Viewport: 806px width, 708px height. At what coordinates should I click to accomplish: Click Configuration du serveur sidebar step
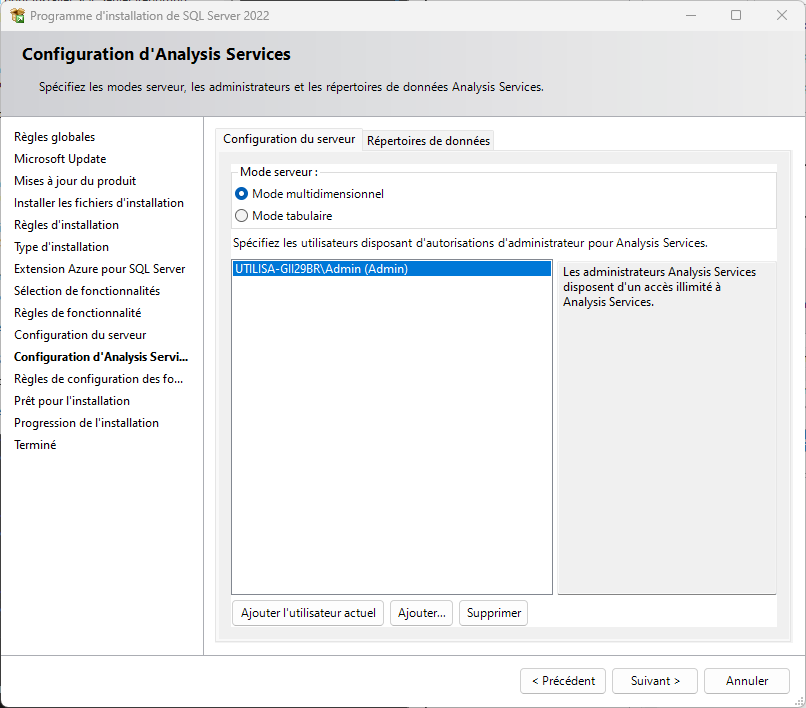[x=80, y=335]
